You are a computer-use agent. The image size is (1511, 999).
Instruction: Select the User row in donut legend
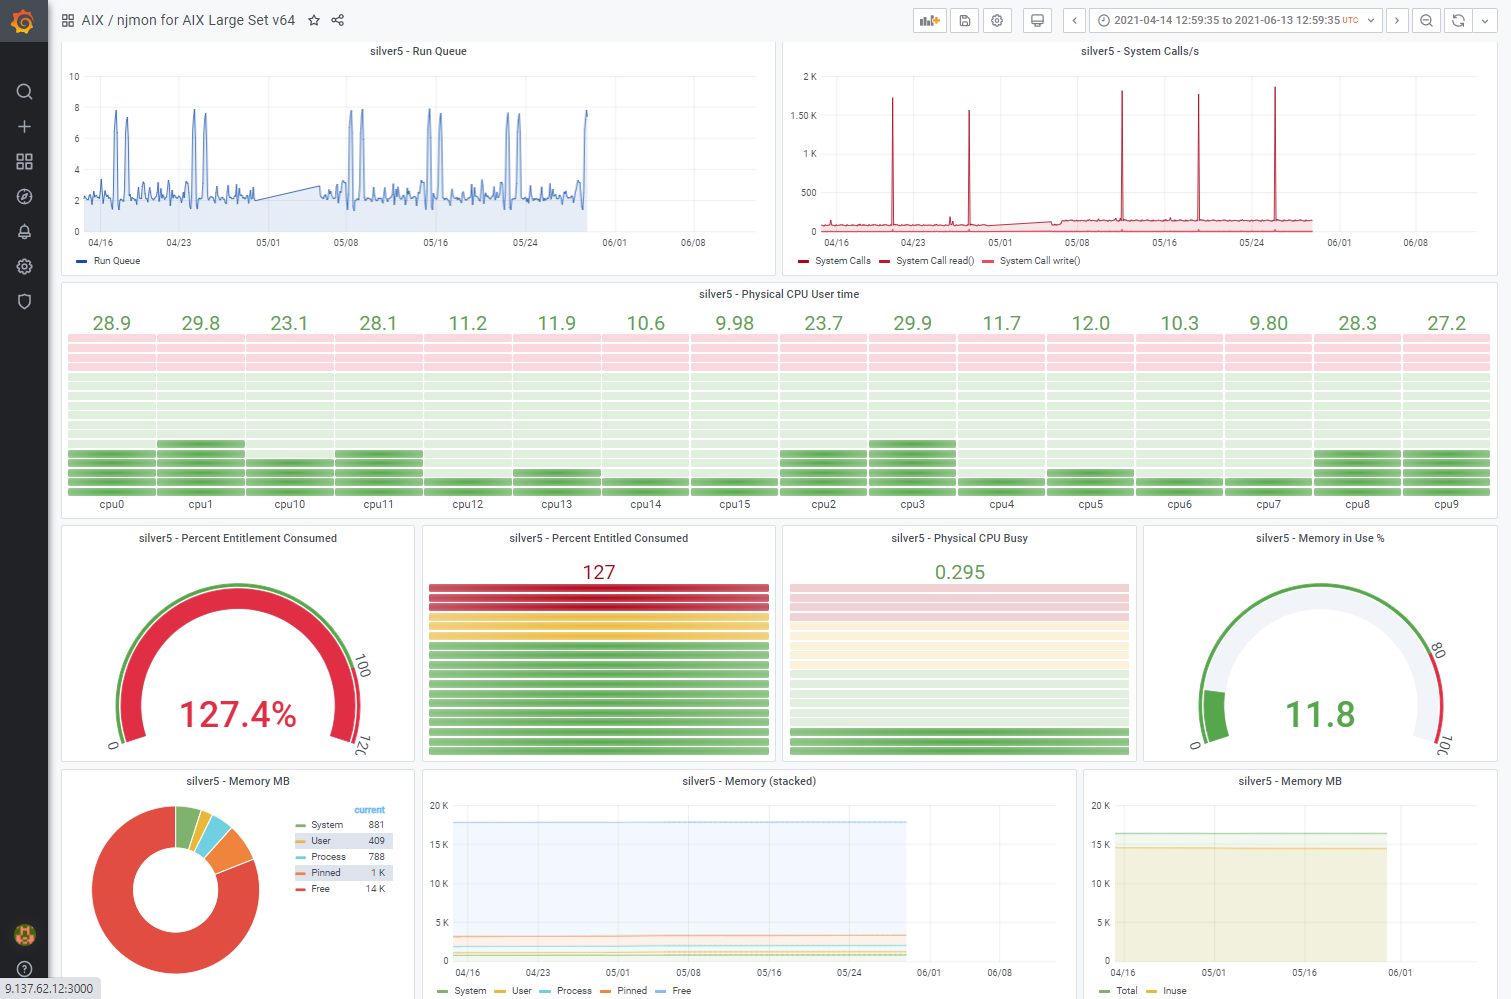pos(343,841)
